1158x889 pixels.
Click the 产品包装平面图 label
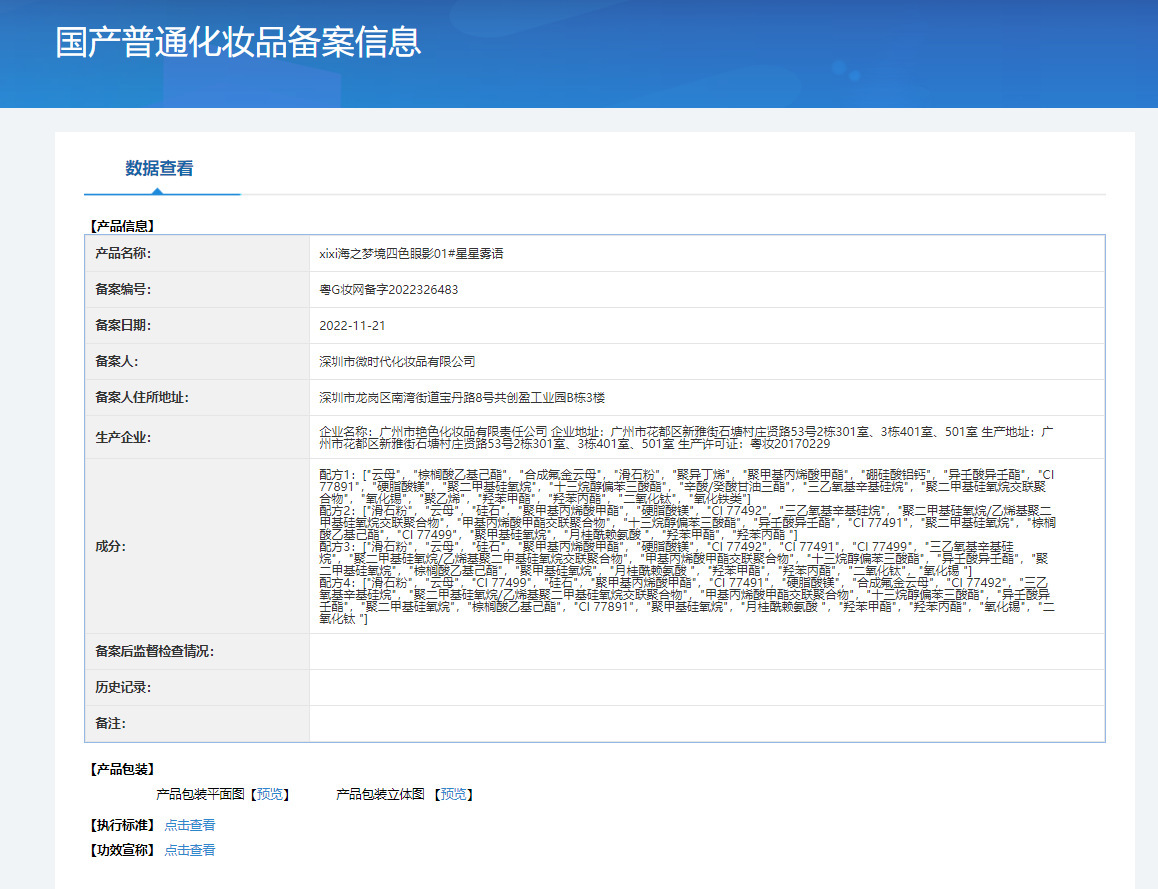200,794
